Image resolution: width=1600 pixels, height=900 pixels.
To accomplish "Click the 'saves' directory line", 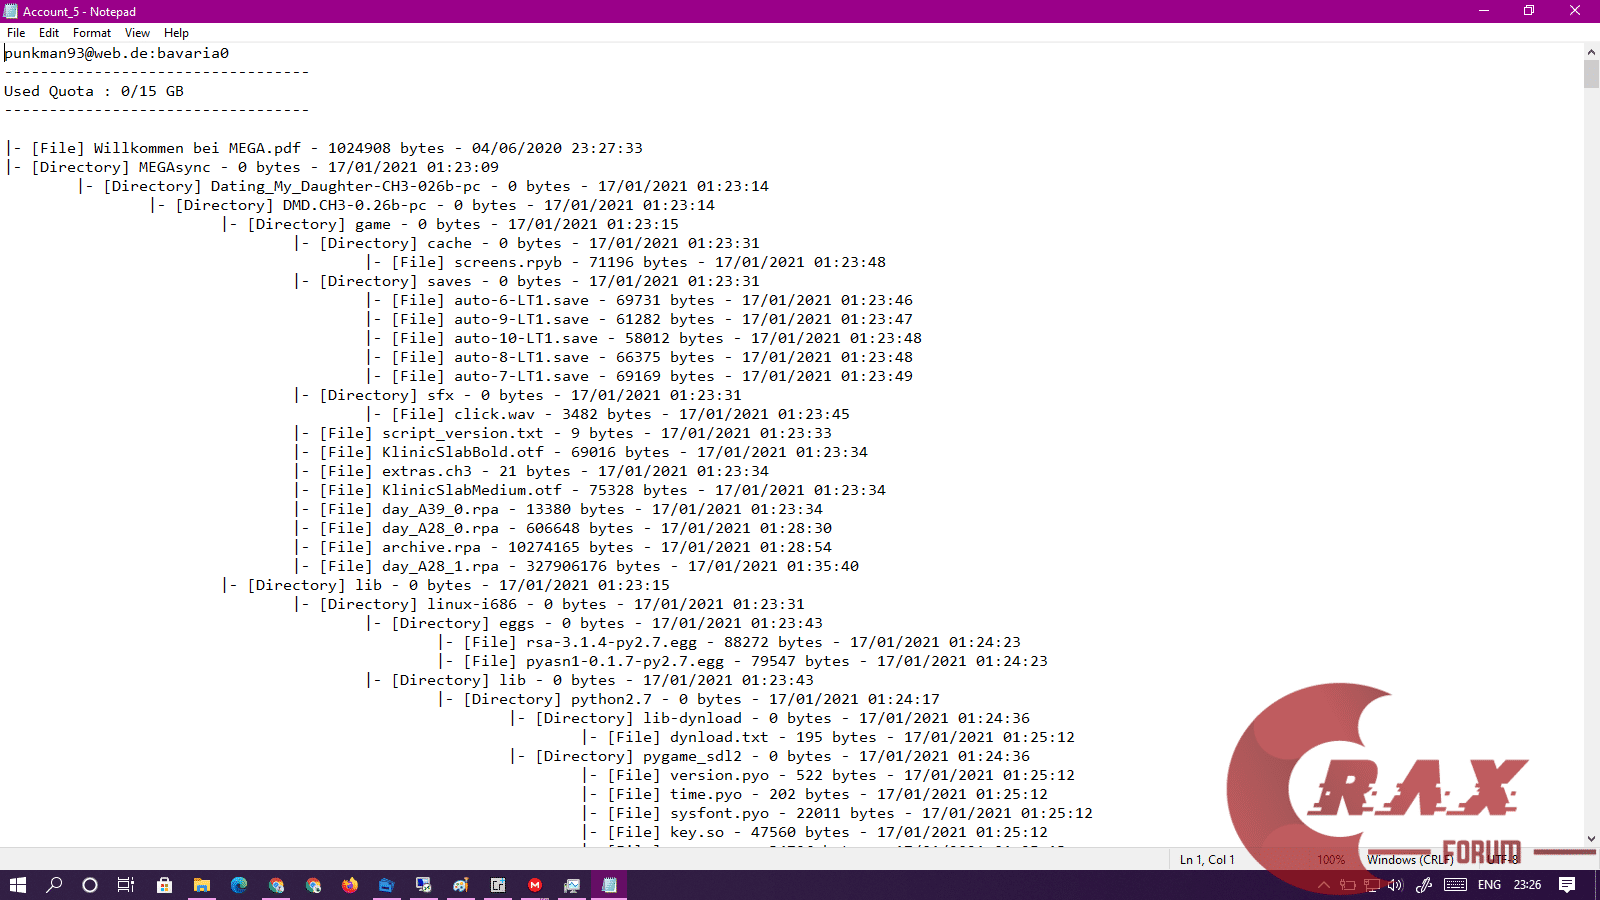I will point(527,281).
